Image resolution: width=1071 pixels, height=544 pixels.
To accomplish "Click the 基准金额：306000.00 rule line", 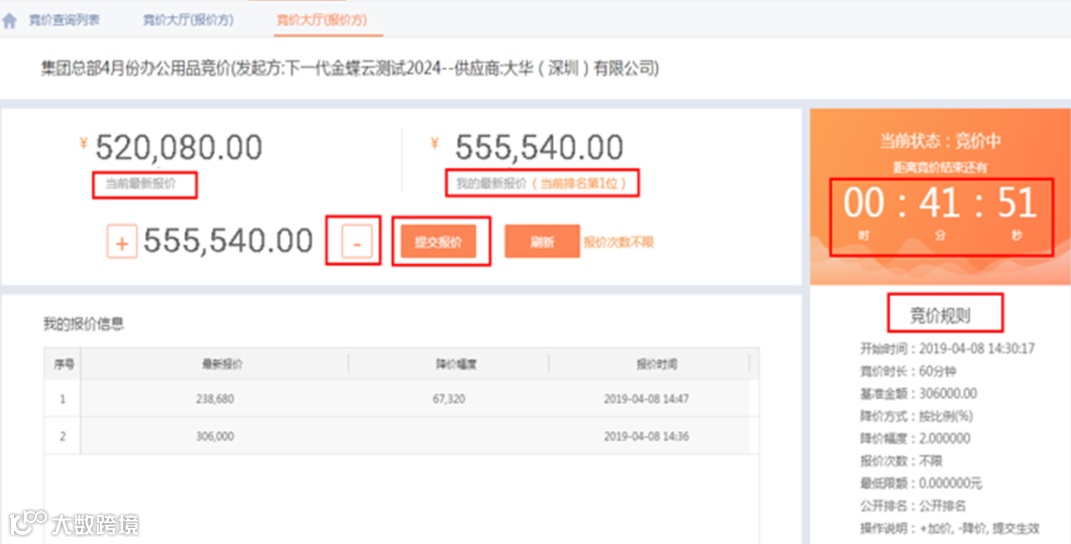I will coord(918,394).
